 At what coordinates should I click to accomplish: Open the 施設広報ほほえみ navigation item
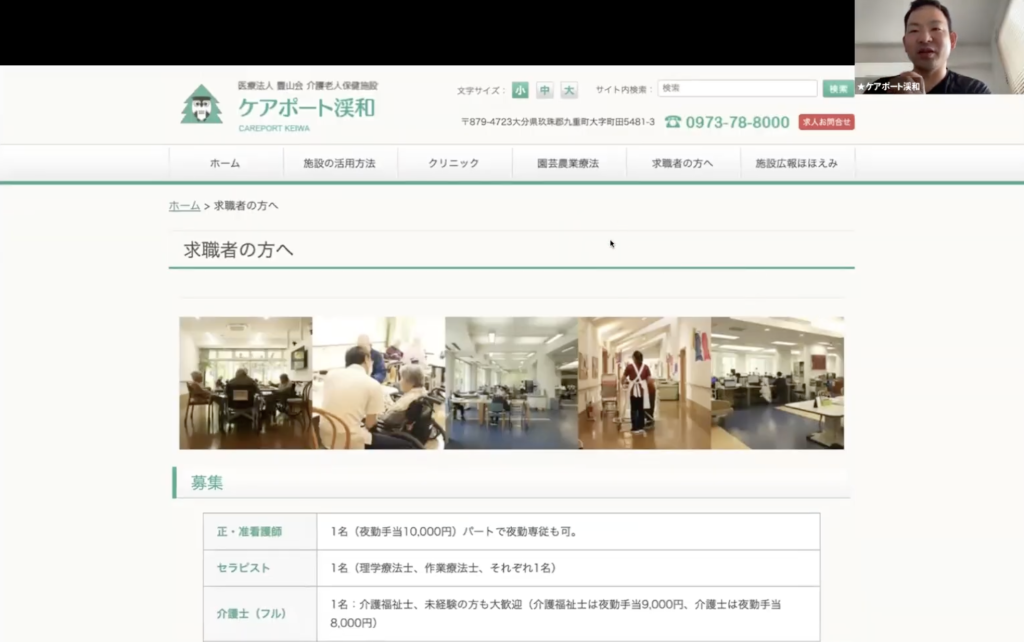[797, 163]
